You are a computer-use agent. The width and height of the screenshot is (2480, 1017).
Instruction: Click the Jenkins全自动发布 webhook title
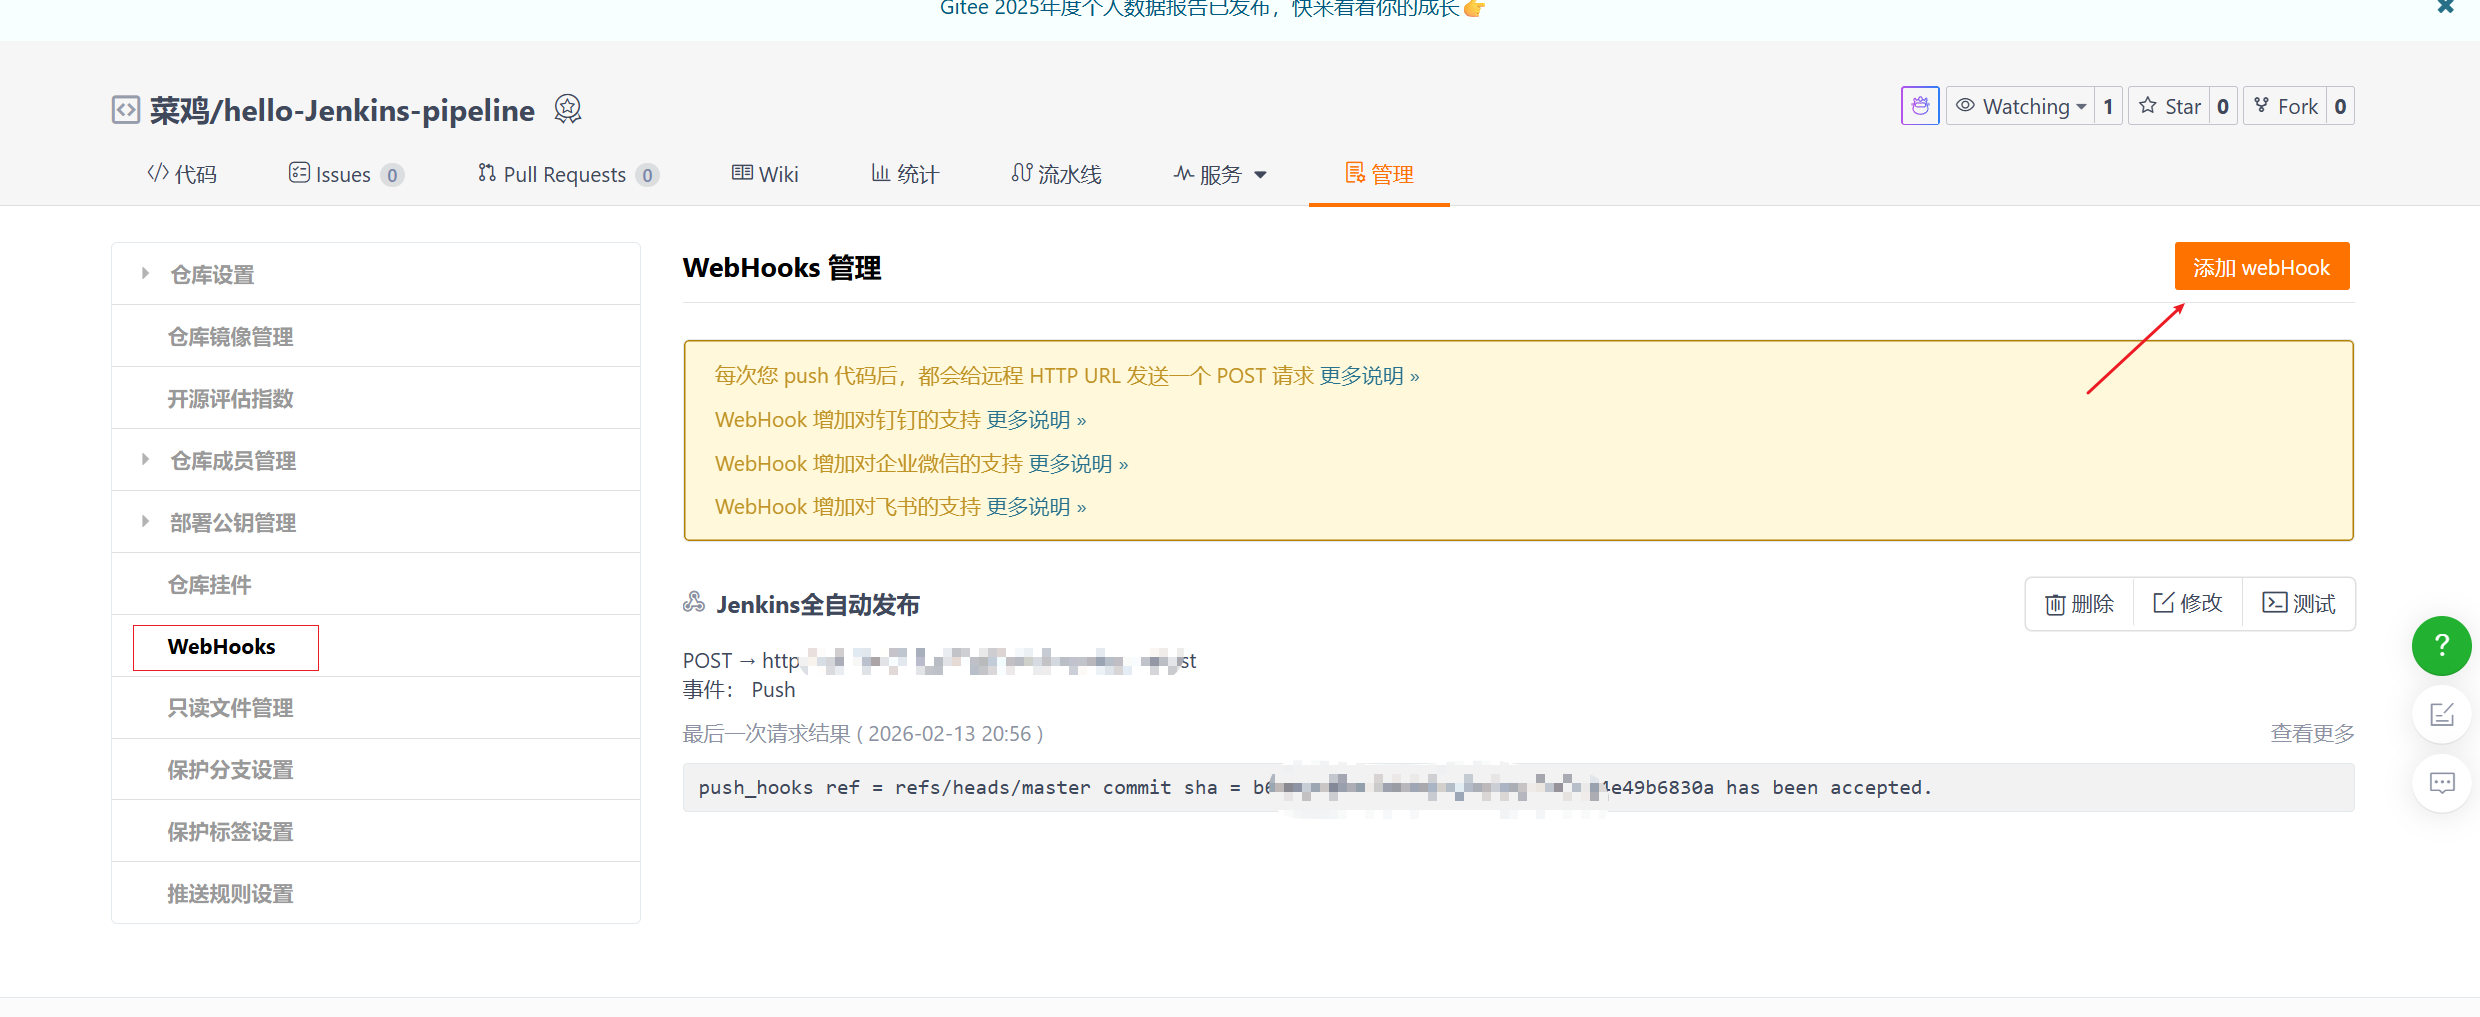coord(818,604)
